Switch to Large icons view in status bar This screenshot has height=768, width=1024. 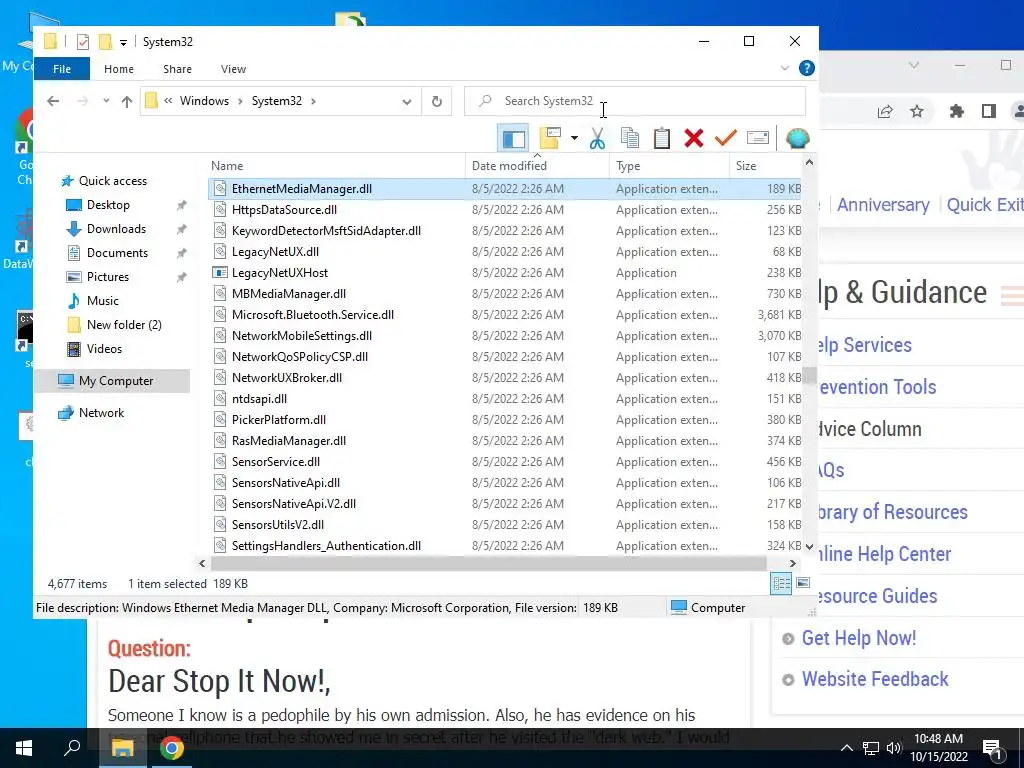point(803,583)
